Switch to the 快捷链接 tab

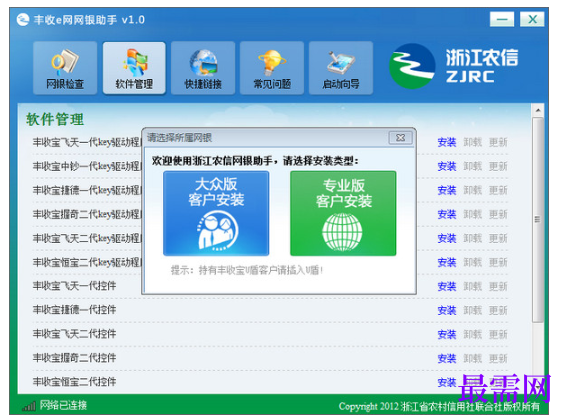coord(203,68)
